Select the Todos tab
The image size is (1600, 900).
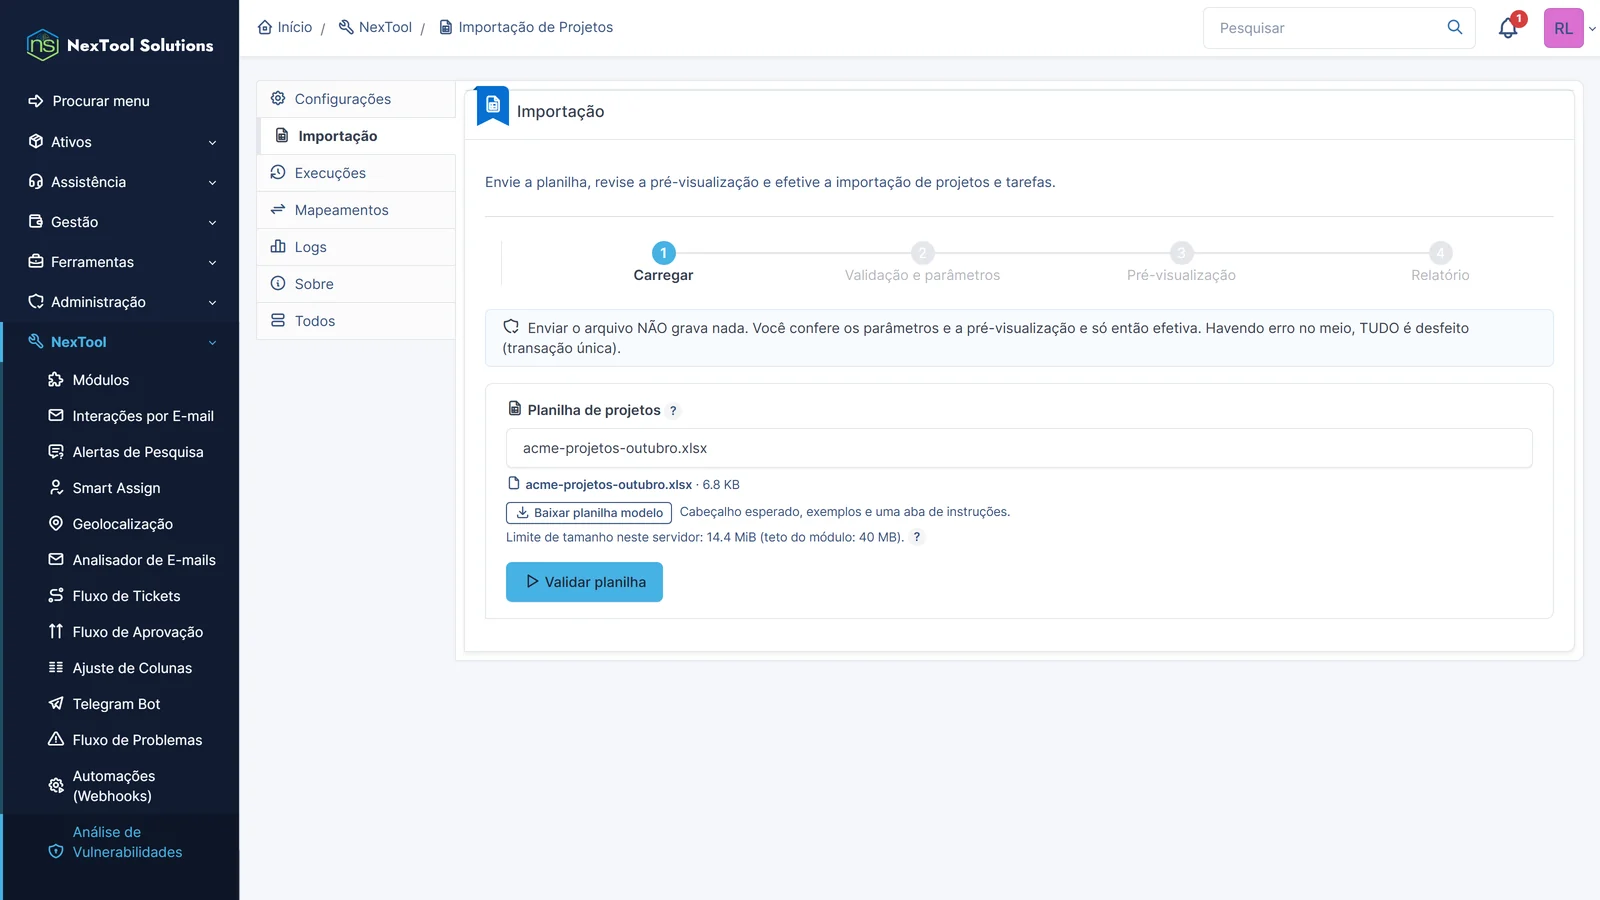pos(356,321)
